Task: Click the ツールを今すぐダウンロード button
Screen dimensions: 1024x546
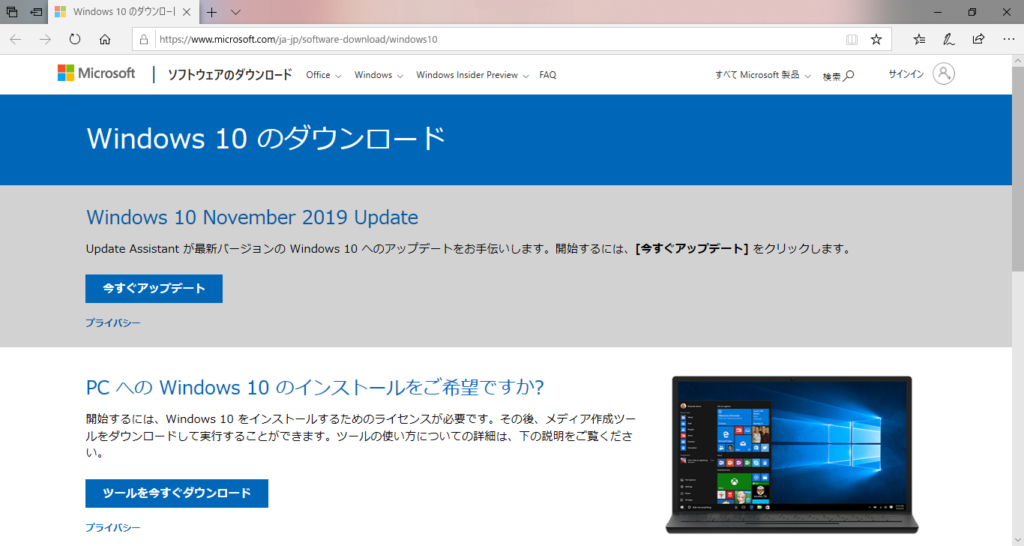Action: [177, 493]
